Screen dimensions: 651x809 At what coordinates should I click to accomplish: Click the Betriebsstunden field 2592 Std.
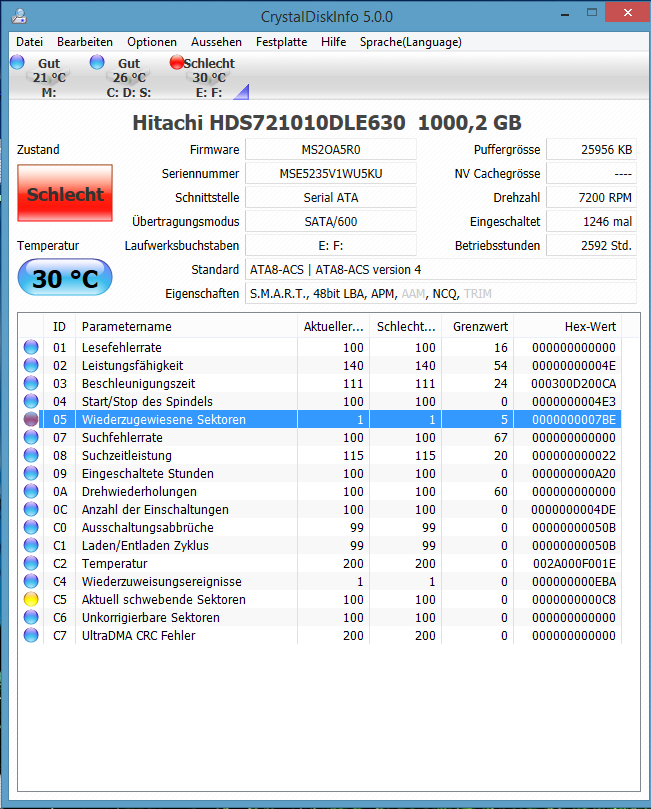pyautogui.click(x=591, y=246)
